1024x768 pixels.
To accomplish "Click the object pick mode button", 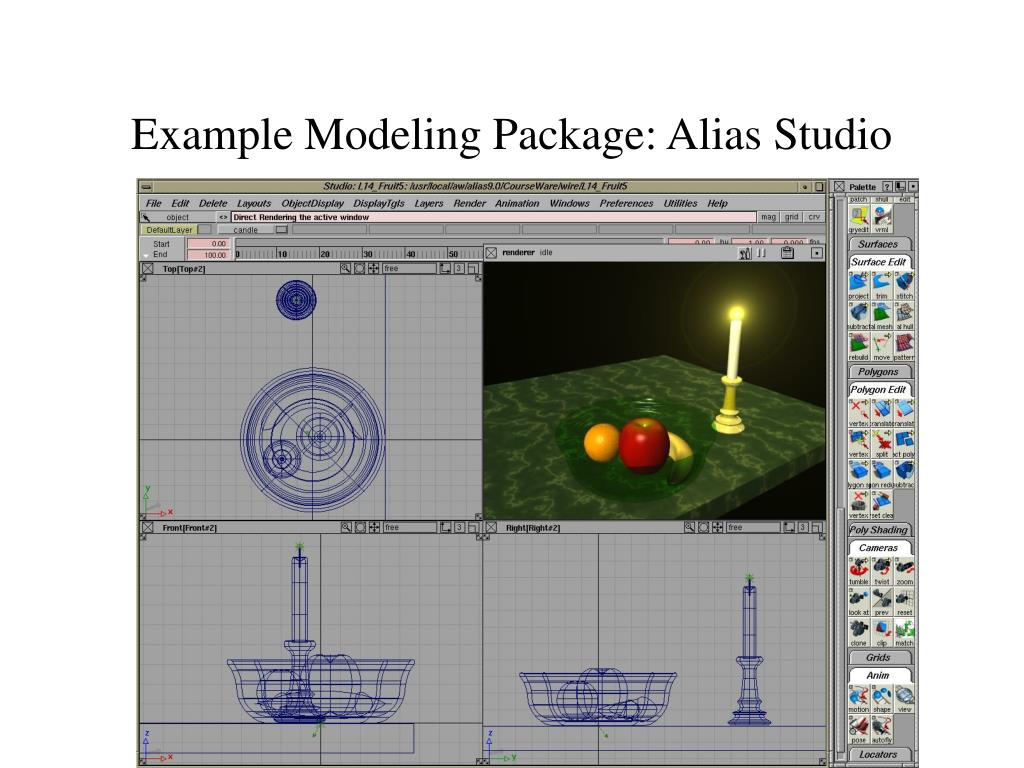I will tap(177, 217).
